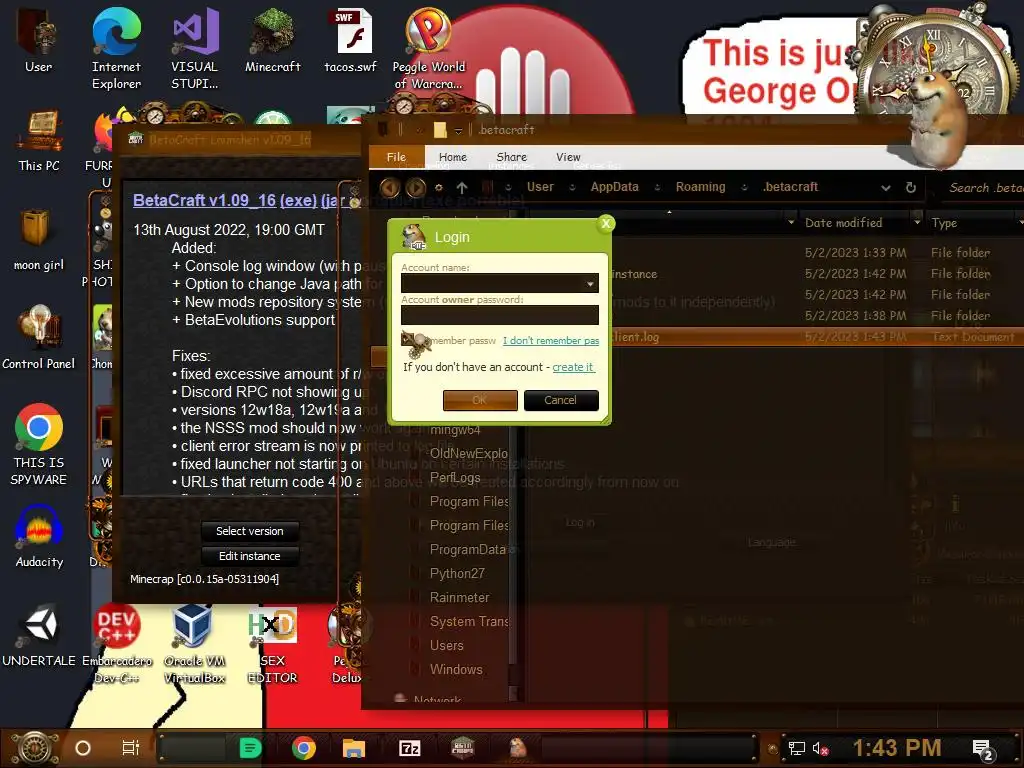Screen dimensions: 1024x768
Task: Click the taskbar clock showing 1:43 PM
Action: click(897, 748)
